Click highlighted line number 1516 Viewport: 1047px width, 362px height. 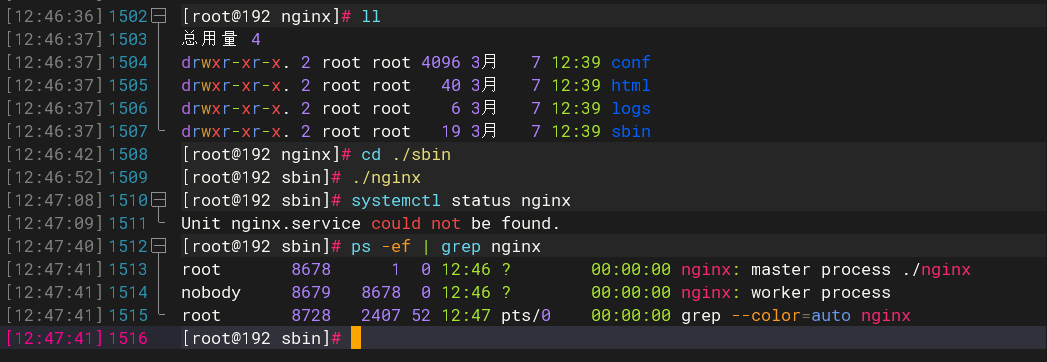coord(128,339)
